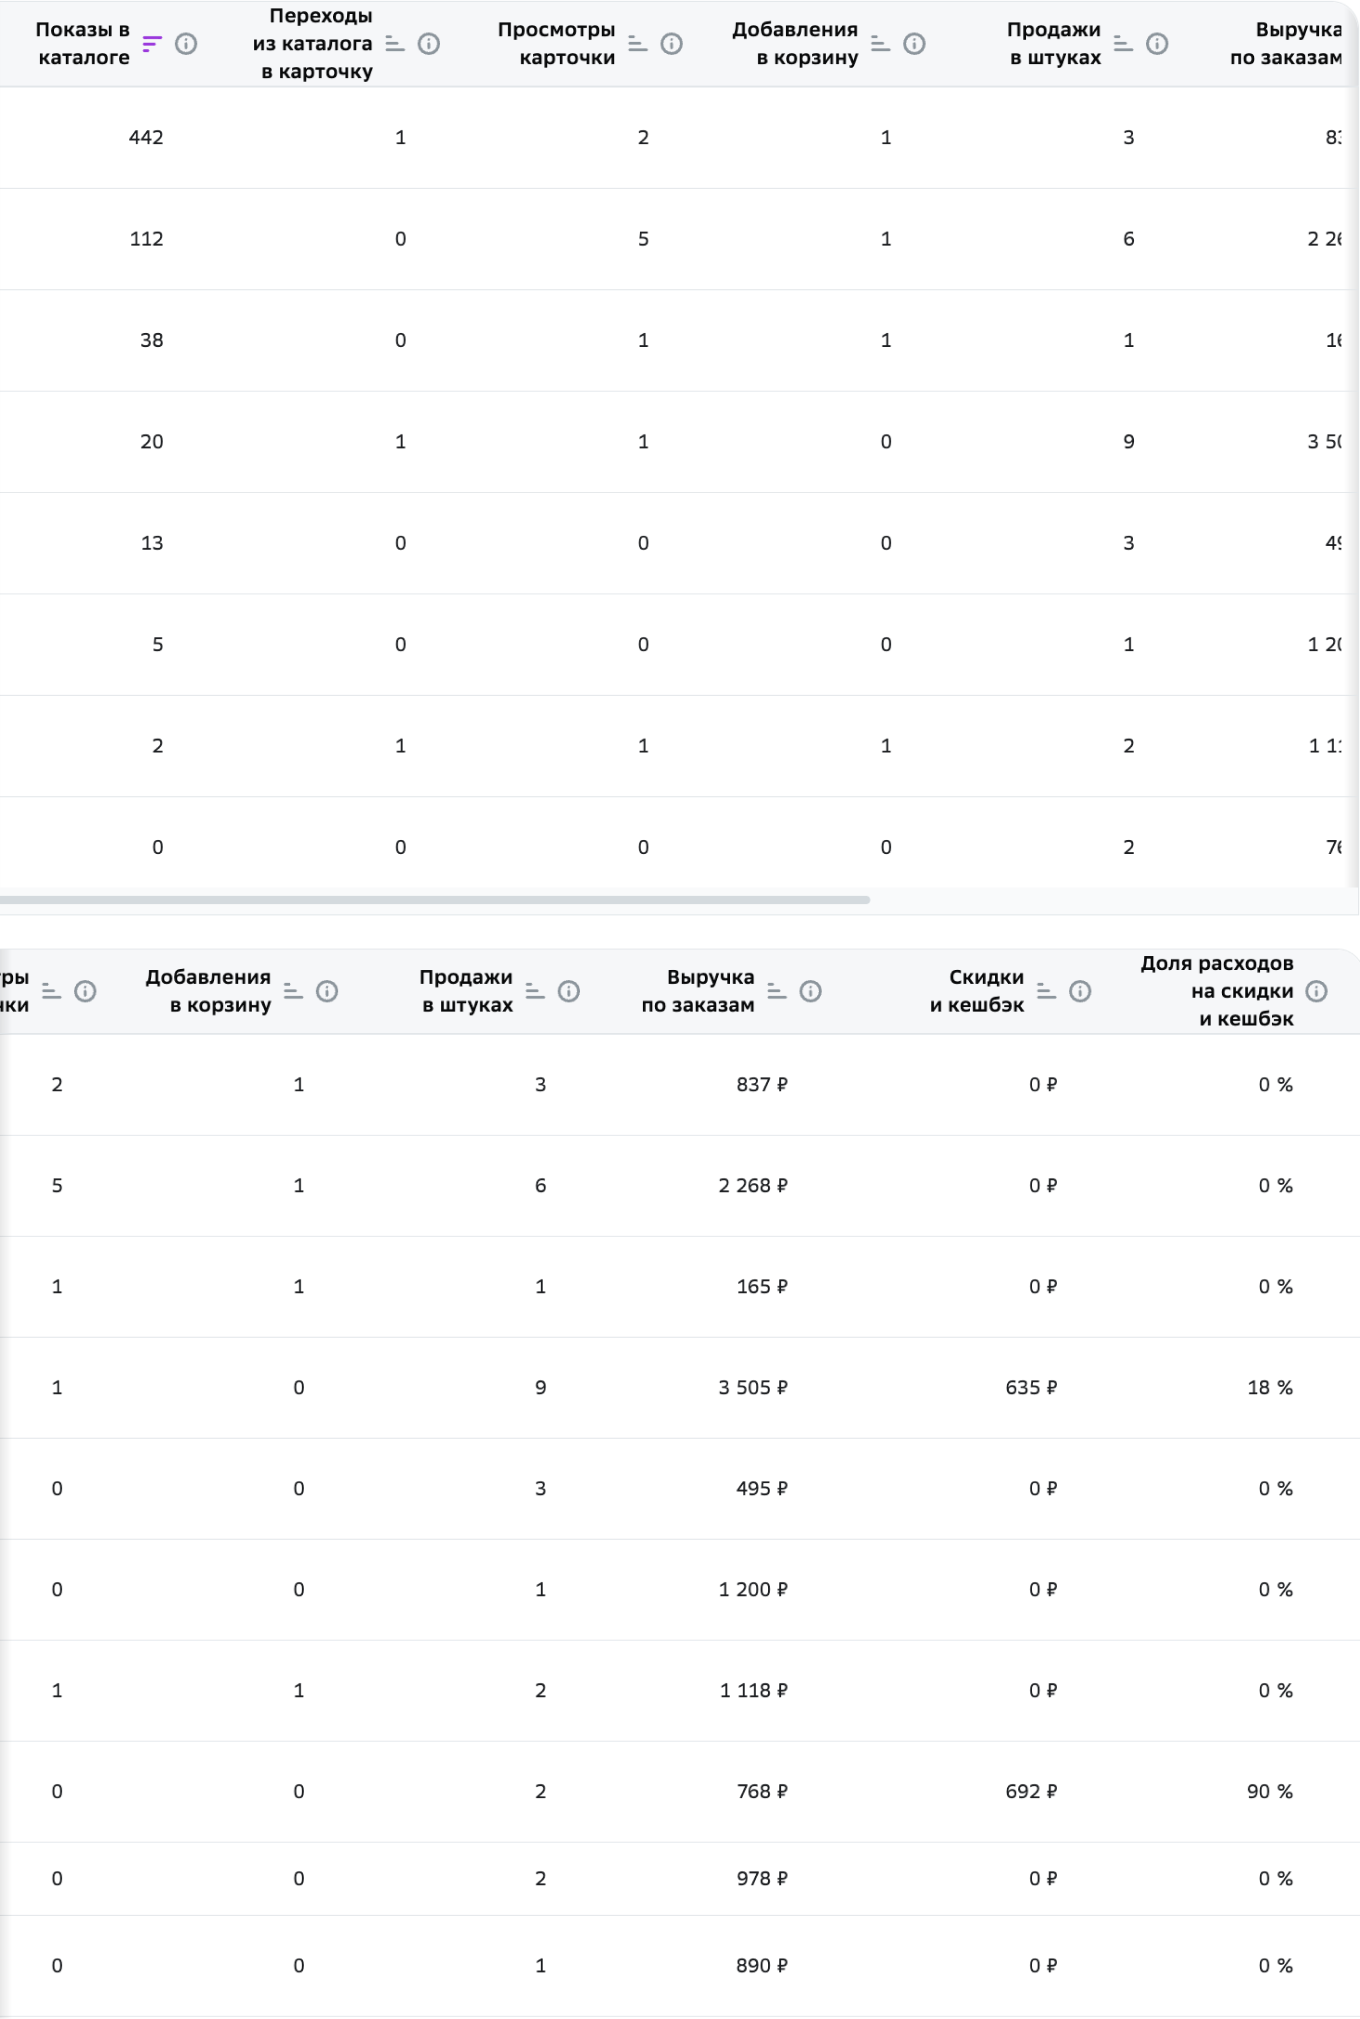Image resolution: width=1360 pixels, height=2019 pixels.
Task: Click the revenue value 165 ₽
Action: click(762, 1287)
